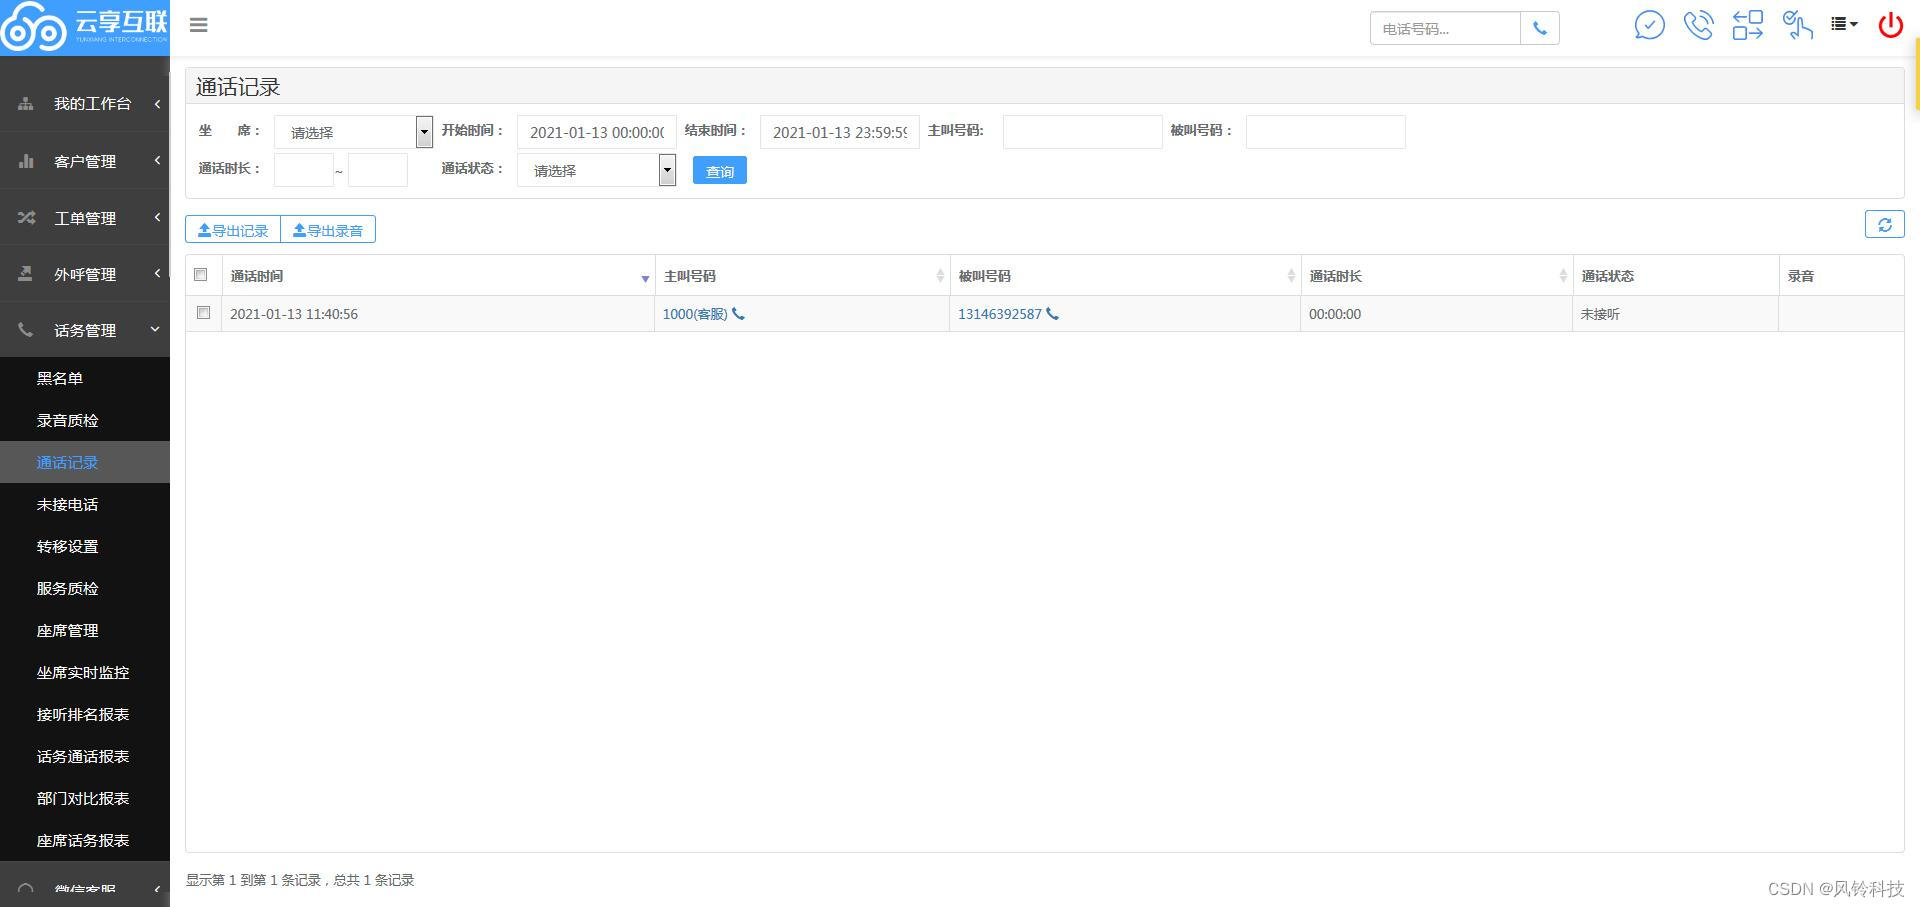Click the 查询 search button
The image size is (1920, 907).
(x=720, y=171)
